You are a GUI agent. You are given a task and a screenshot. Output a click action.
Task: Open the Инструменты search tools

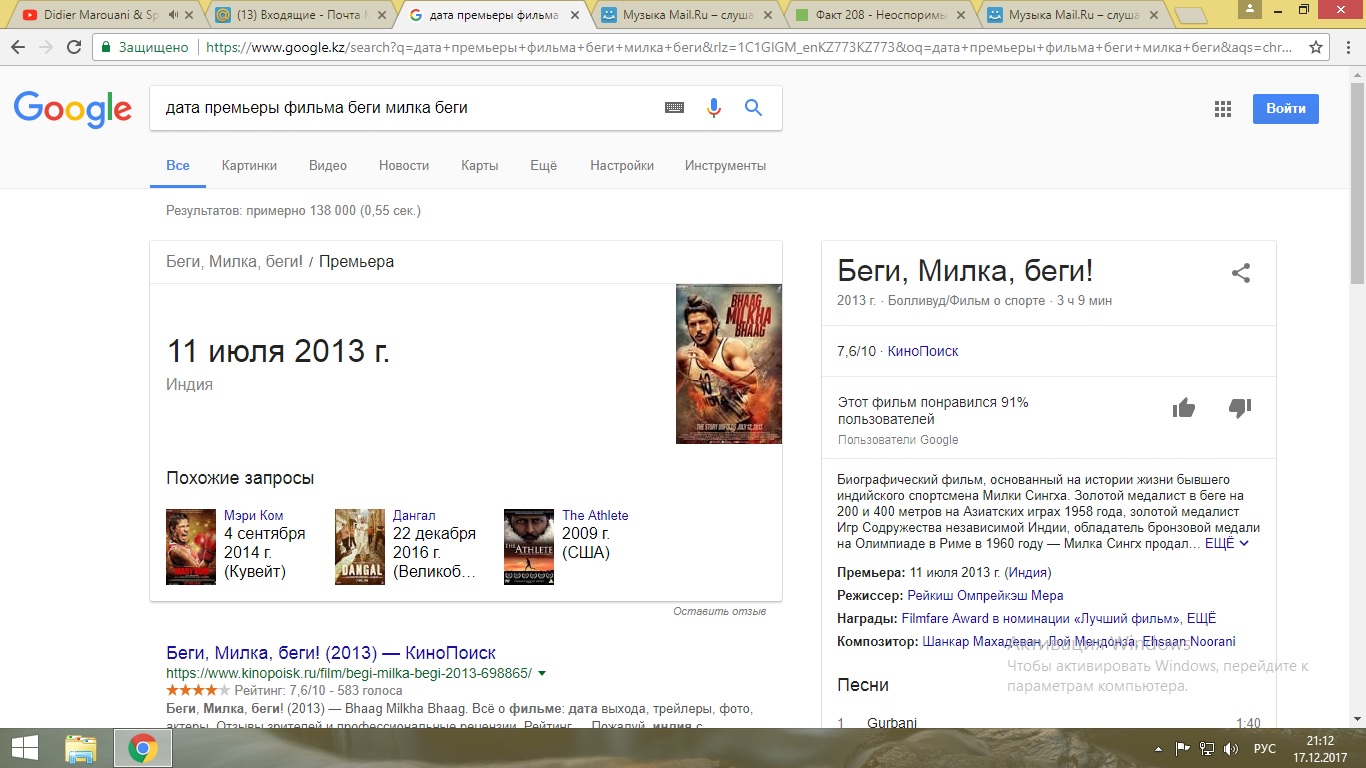(725, 165)
